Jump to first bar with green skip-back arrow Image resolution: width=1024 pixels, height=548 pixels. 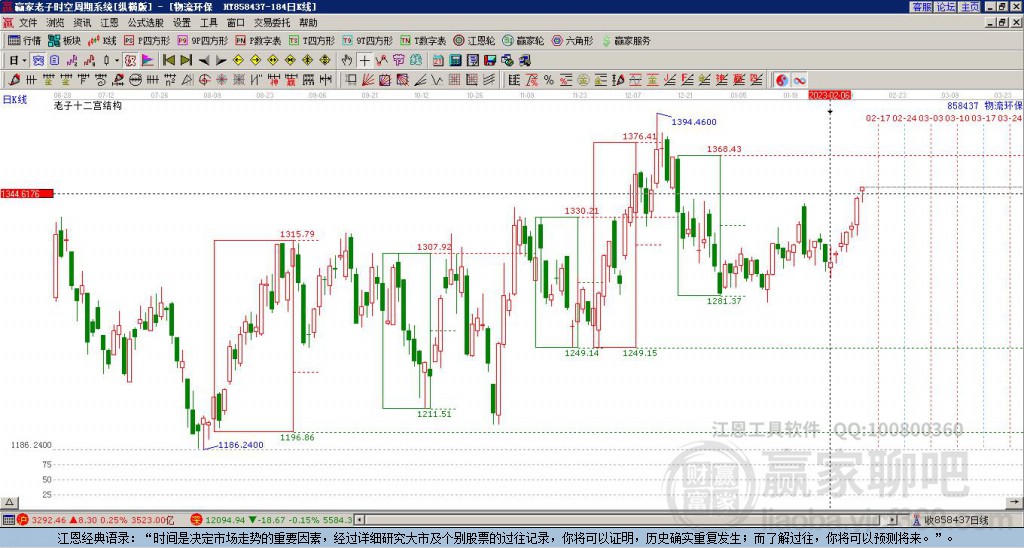pos(168,61)
